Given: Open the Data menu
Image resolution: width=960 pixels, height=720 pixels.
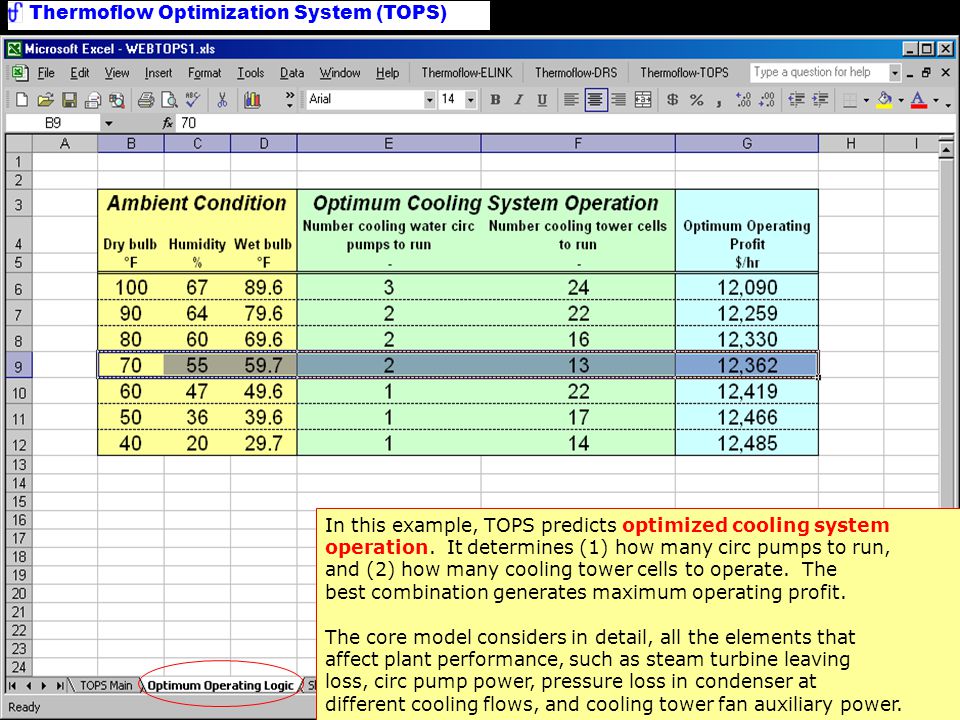Looking at the screenshot, I should point(292,73).
